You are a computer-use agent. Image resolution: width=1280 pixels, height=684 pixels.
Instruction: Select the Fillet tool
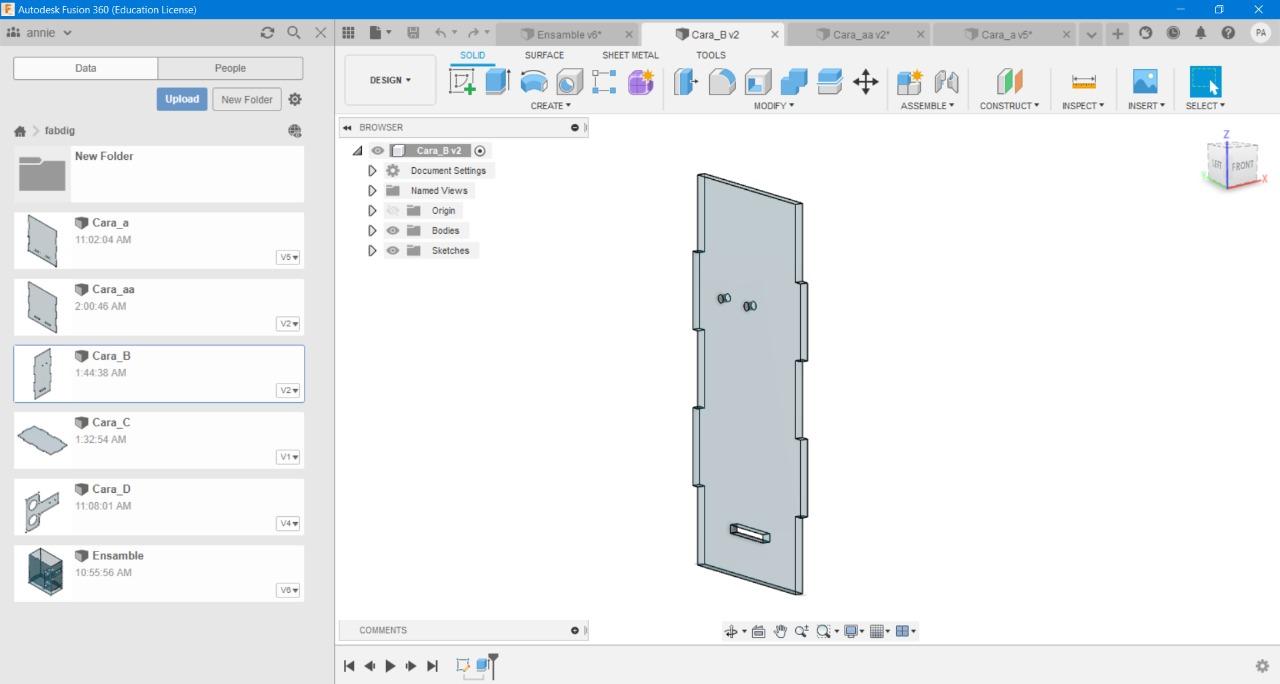[x=721, y=82]
